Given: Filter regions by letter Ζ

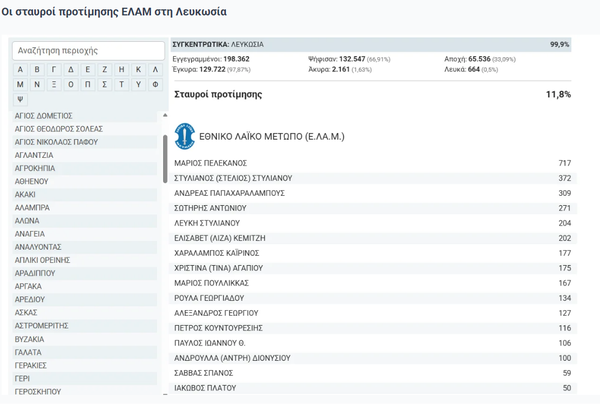Looking at the screenshot, I should coord(104,70).
